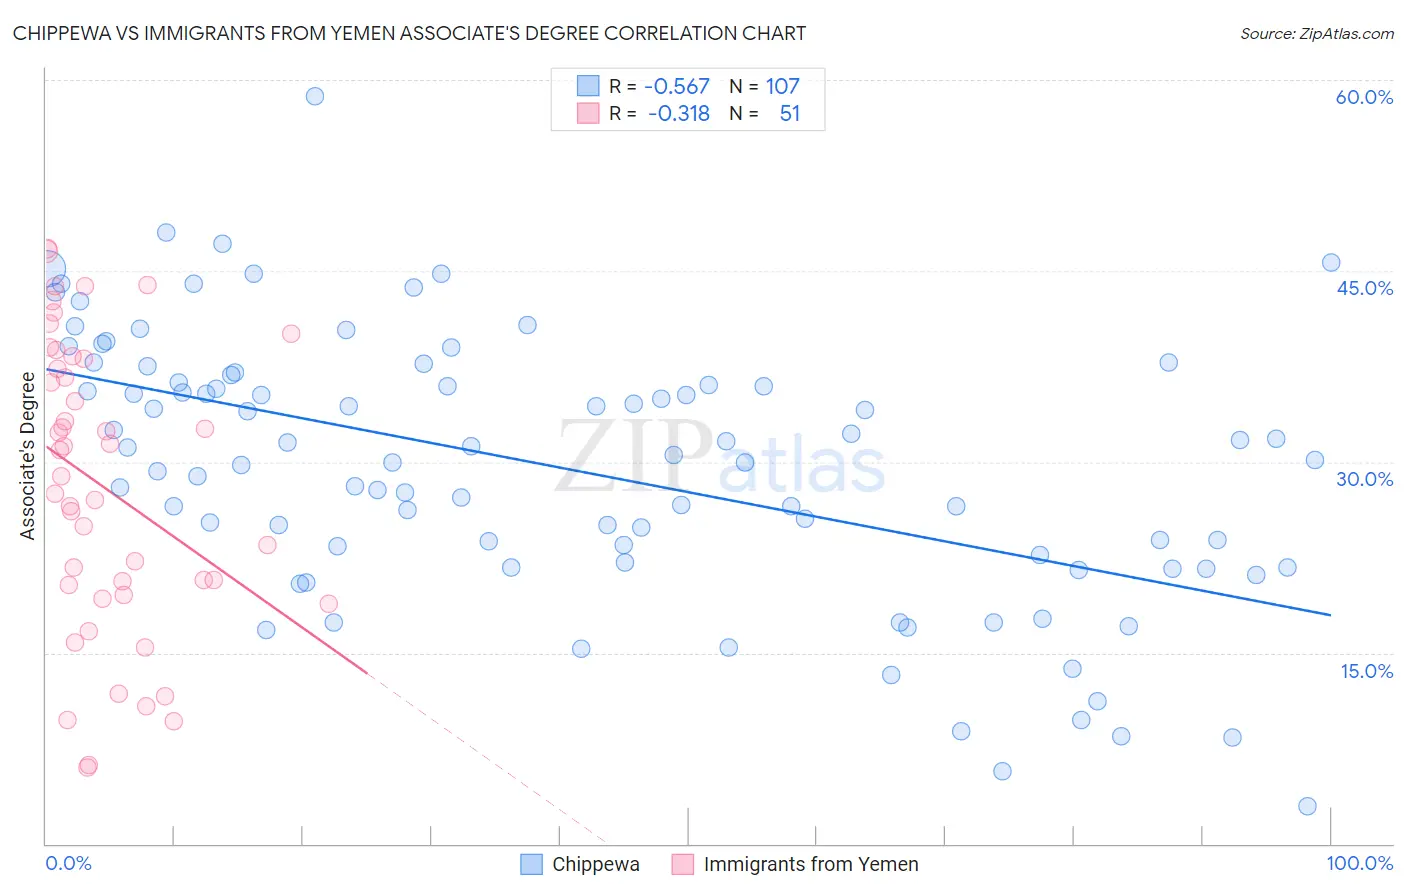The width and height of the screenshot is (1406, 892).
Task: Select the Chippewa legend label
Action: [596, 864]
